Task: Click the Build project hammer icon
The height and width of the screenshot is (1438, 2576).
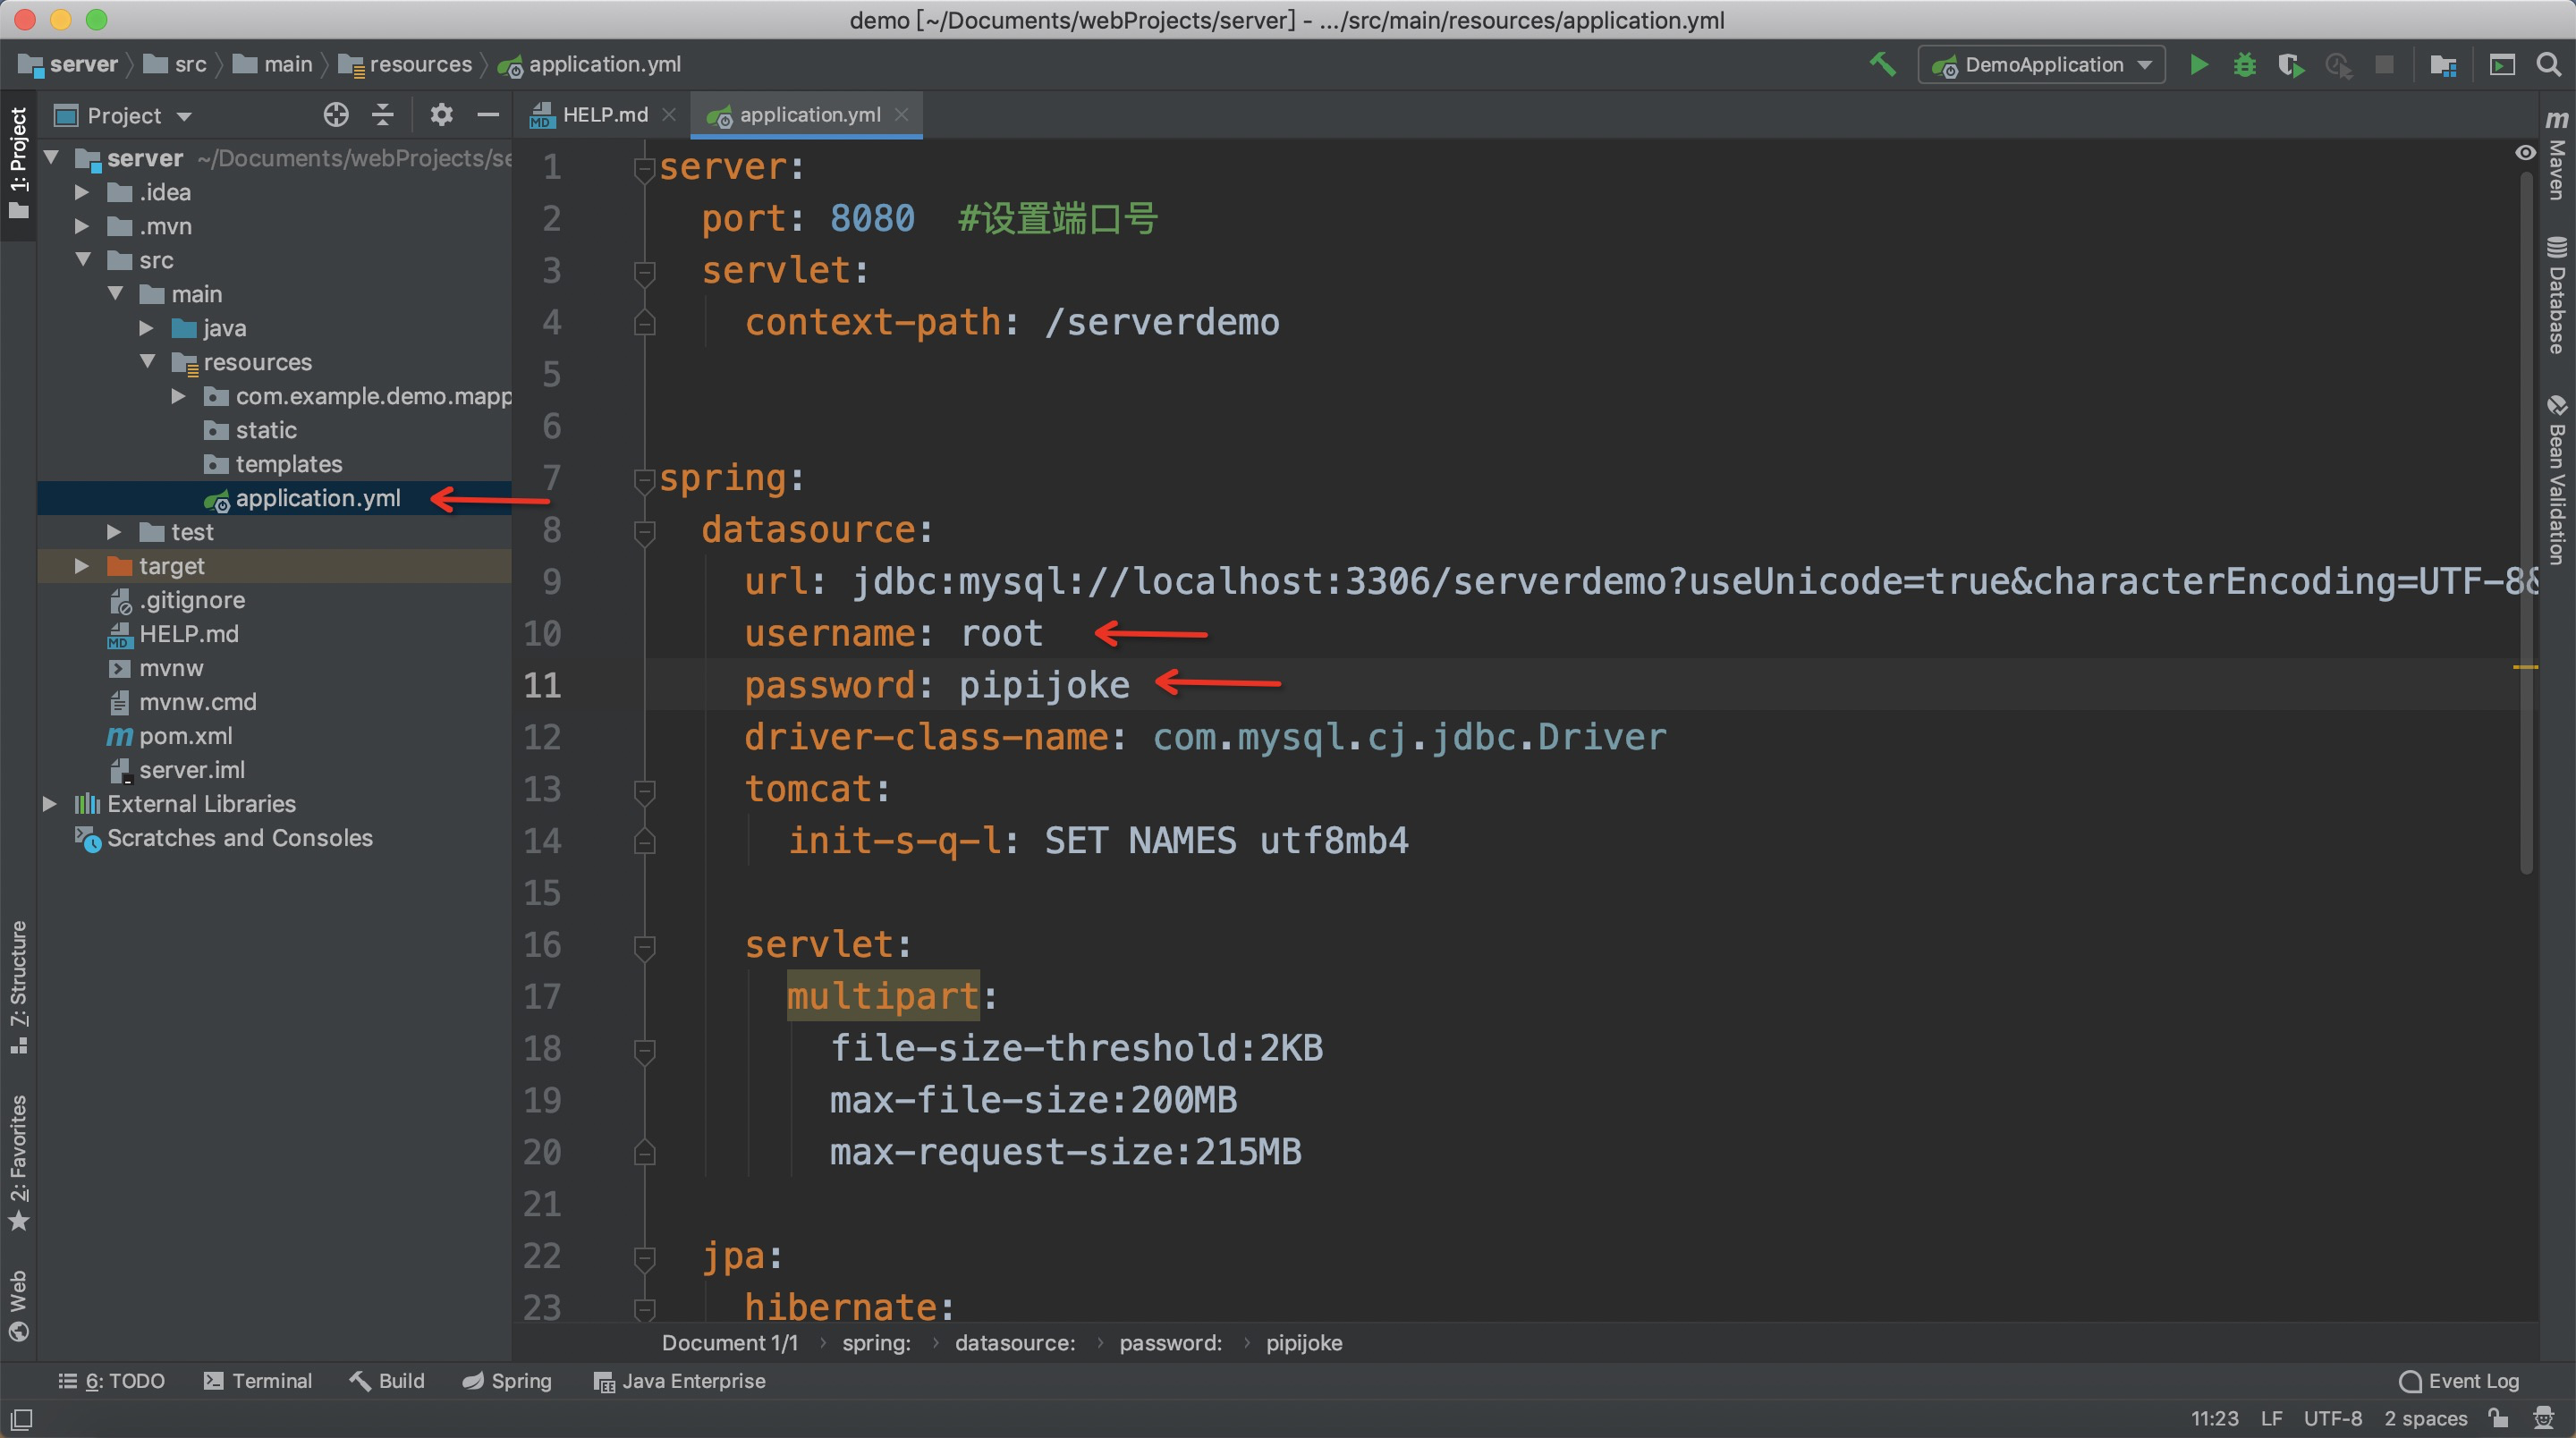Action: coord(1882,65)
